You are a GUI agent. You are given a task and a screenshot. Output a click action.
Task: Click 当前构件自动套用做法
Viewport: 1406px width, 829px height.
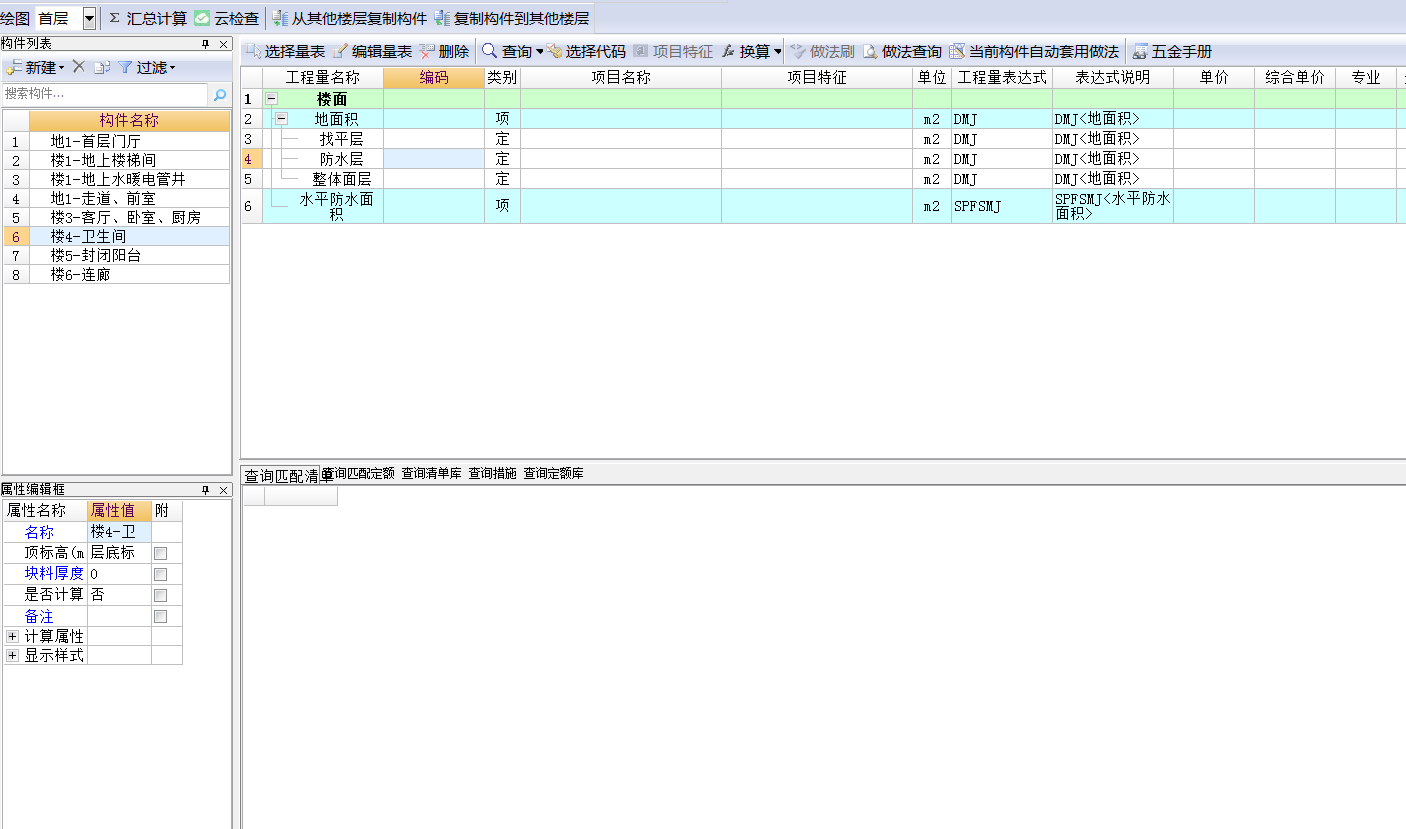click(x=1034, y=51)
